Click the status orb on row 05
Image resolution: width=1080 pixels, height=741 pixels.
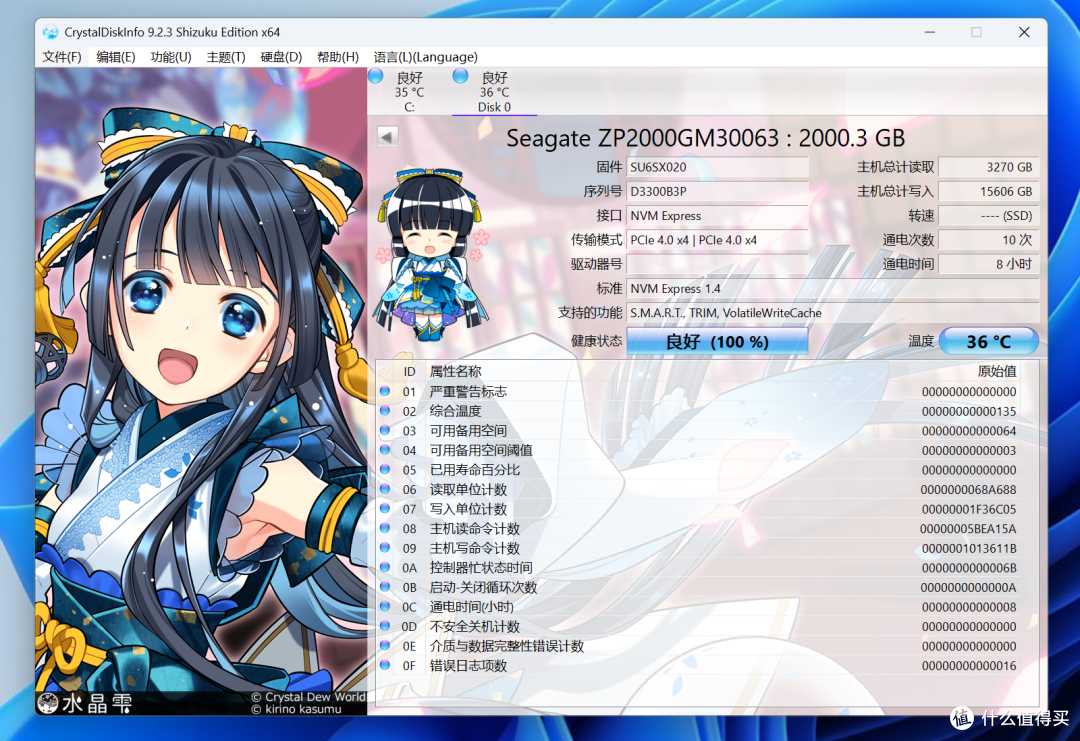(x=385, y=469)
